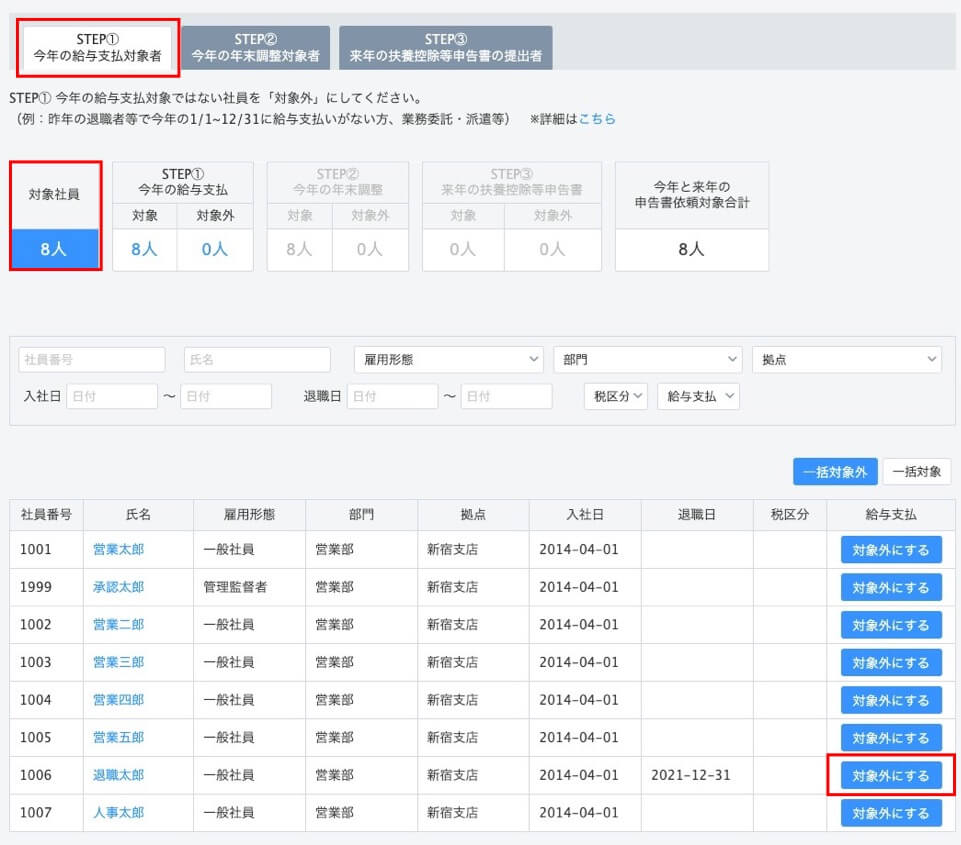Open STEP③ 来年の扶養控除等申告書の提出者 tab
The width and height of the screenshot is (961, 845).
click(x=445, y=48)
